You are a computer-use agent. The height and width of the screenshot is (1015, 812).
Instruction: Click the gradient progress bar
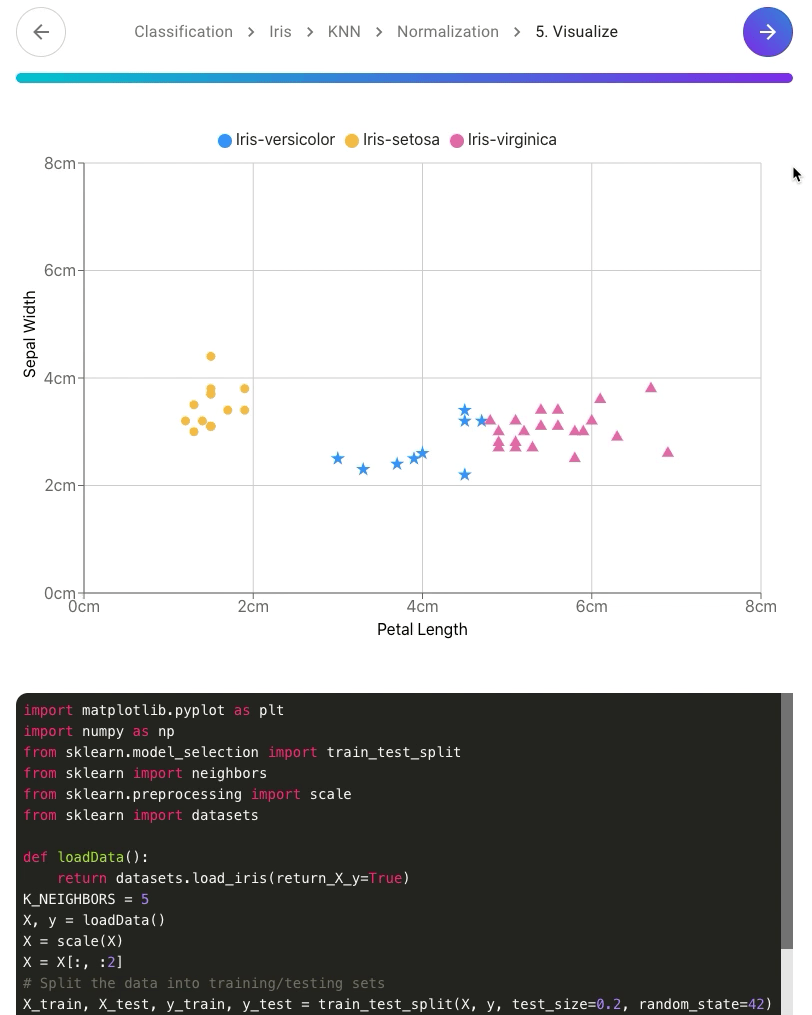[404, 77]
